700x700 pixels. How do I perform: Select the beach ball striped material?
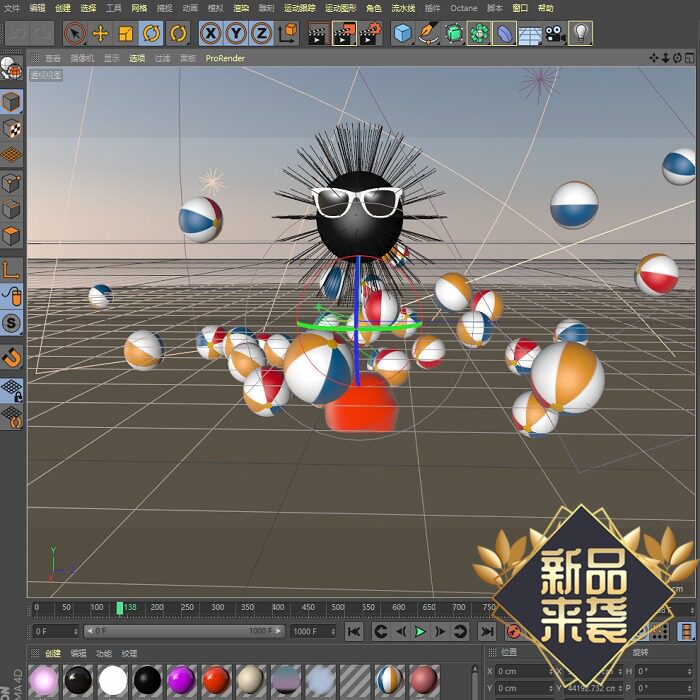(389, 681)
